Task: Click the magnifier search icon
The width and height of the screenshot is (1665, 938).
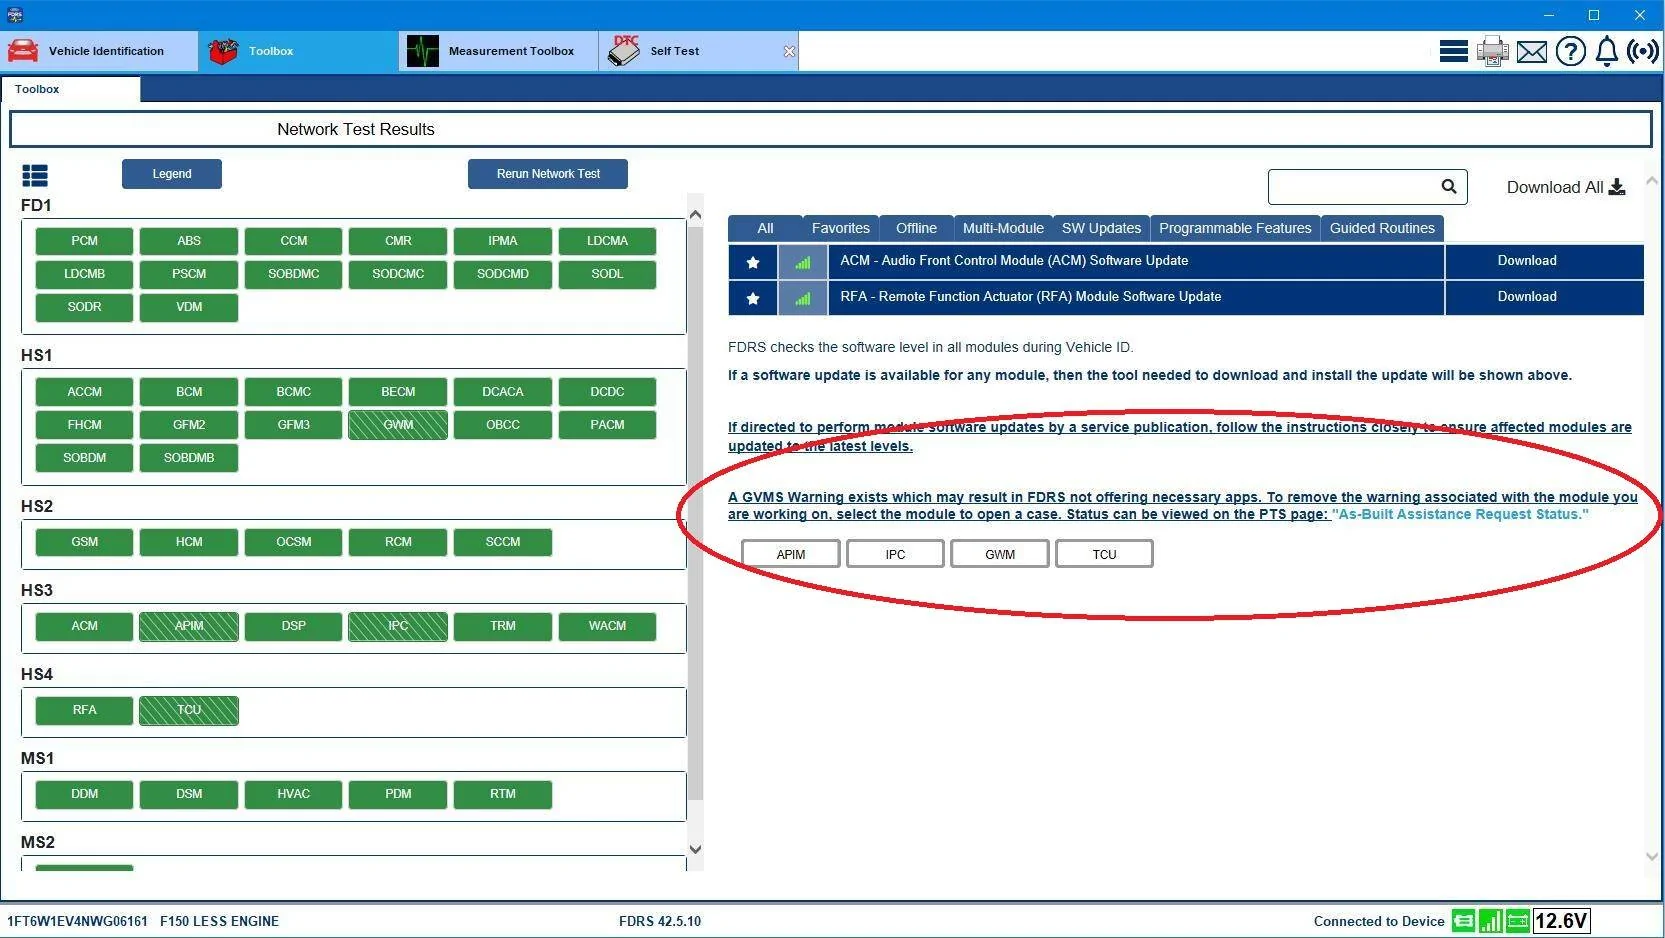Action: (x=1448, y=187)
